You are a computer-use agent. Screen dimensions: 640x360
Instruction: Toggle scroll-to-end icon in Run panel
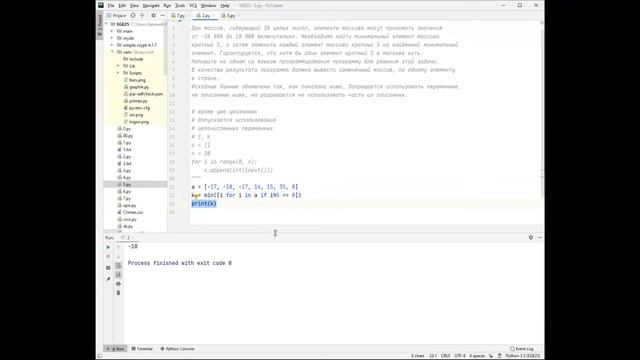click(x=118, y=275)
